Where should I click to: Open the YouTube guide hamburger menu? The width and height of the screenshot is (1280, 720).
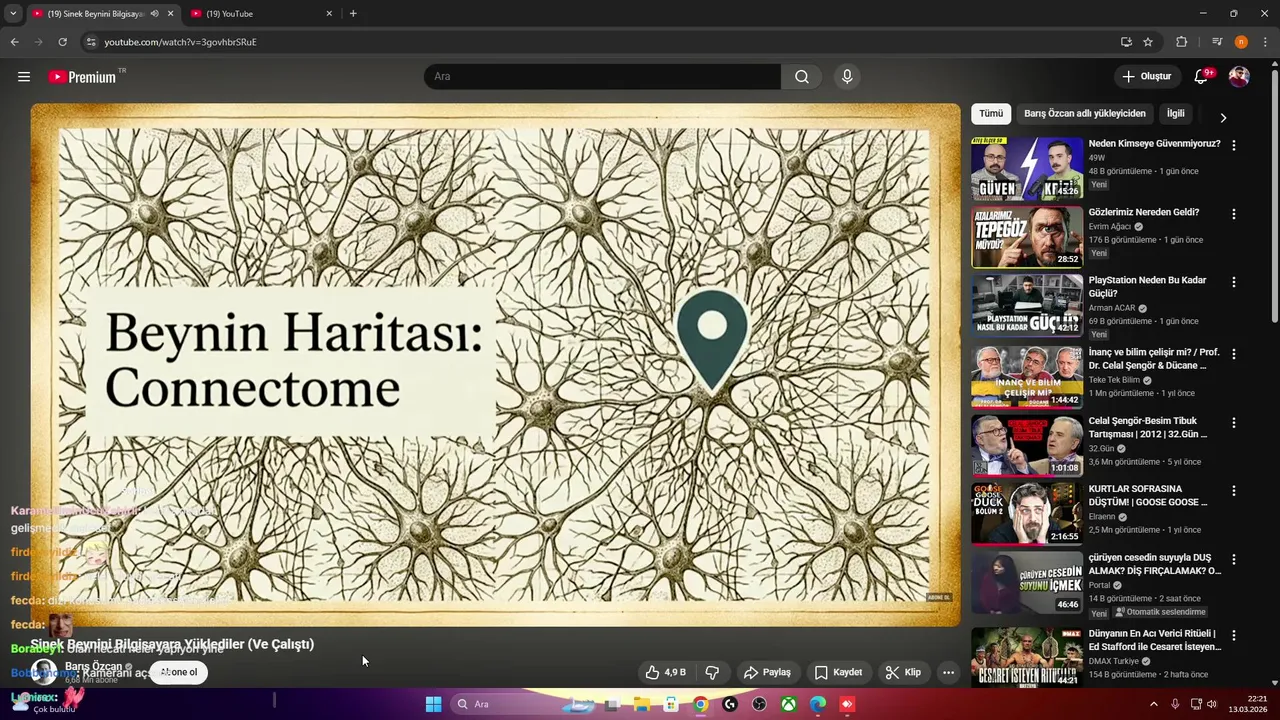pos(24,77)
